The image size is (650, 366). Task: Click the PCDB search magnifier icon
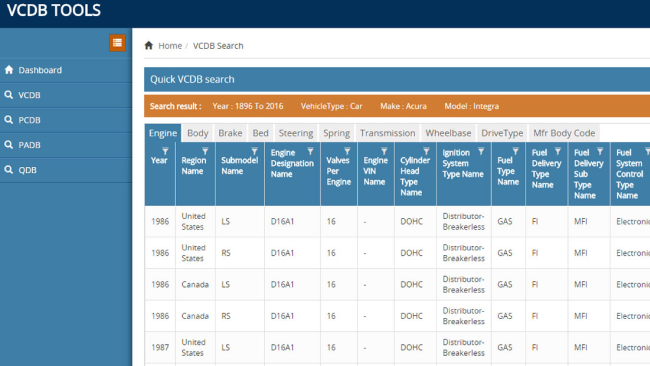coord(9,119)
